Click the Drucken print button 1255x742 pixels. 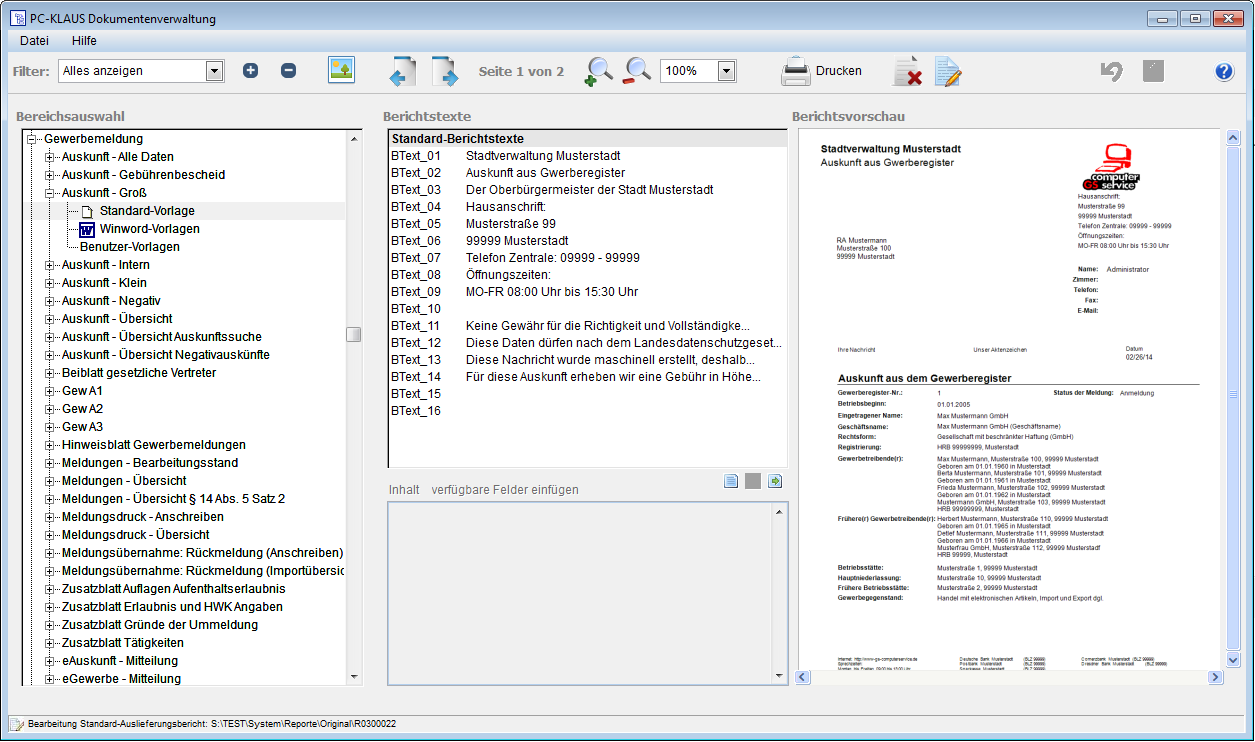tap(821, 71)
